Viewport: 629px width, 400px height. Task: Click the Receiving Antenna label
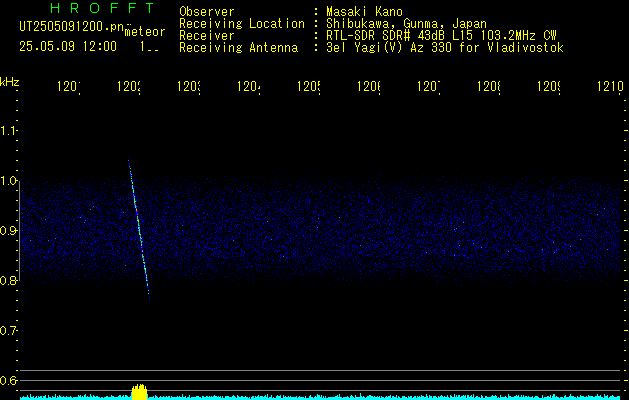[x=239, y=48]
